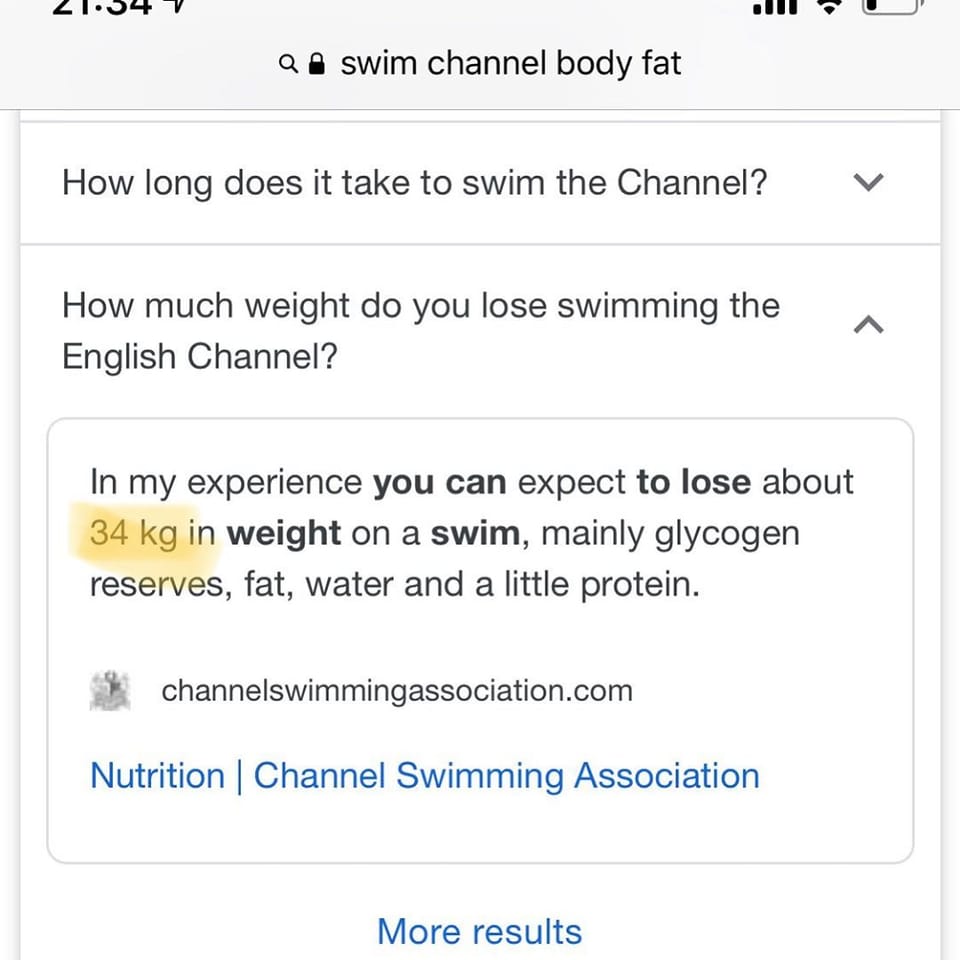The height and width of the screenshot is (960, 960).
Task: Tap 'English Channel?' question line
Action: [x=200, y=356]
